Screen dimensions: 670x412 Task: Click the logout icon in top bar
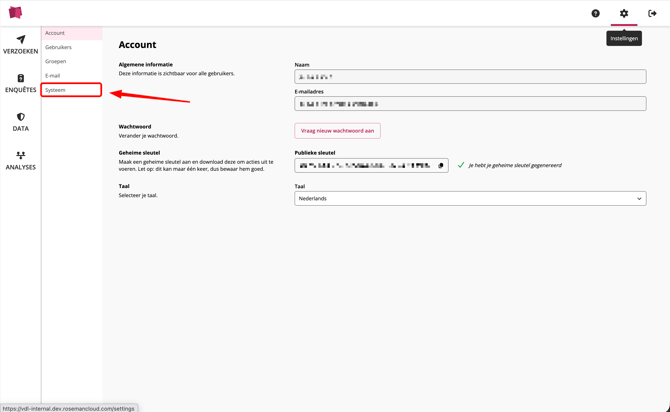tap(652, 14)
